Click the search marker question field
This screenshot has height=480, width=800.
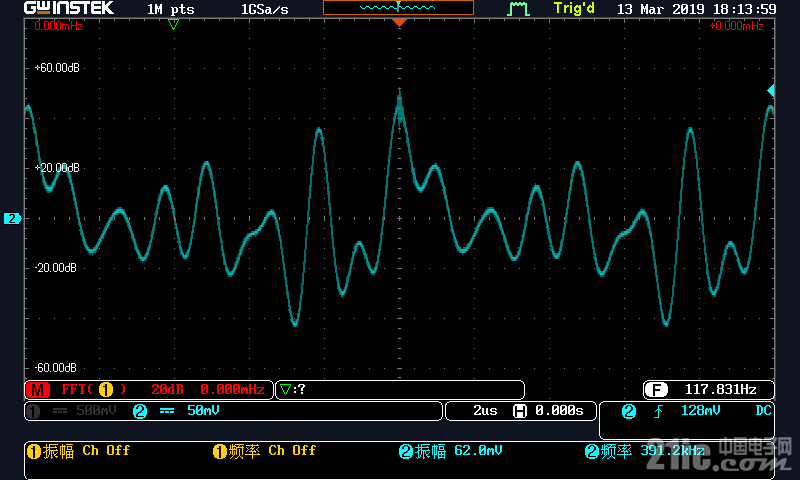tap(400, 390)
